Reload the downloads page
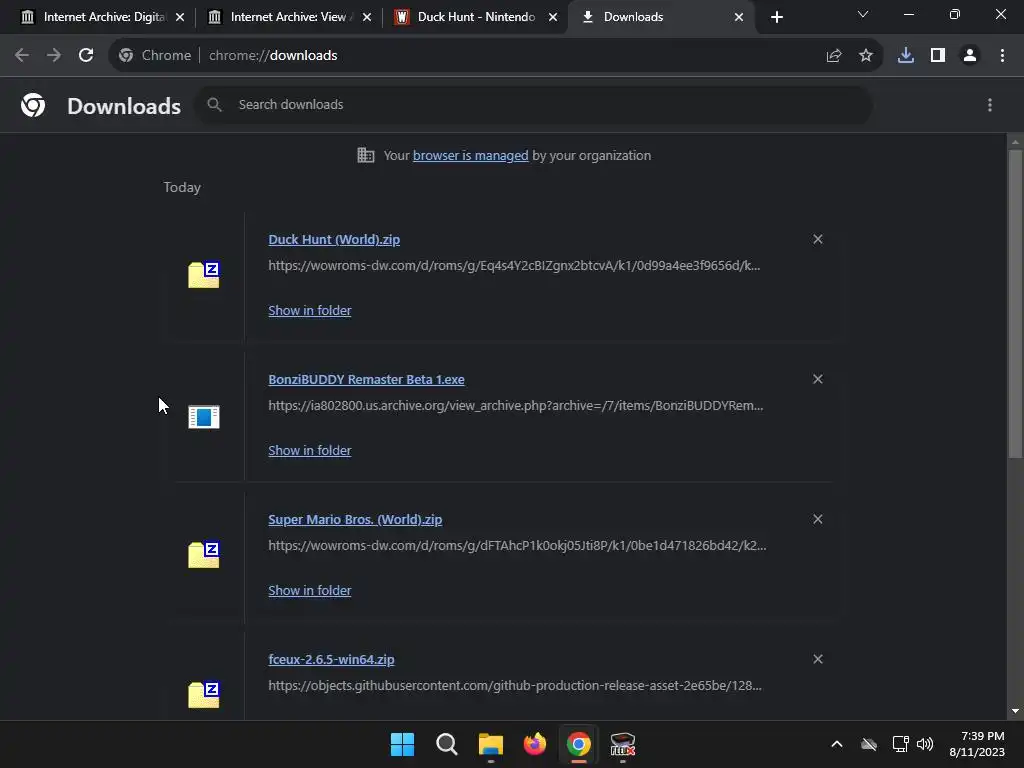The height and width of the screenshot is (768, 1024). coord(86,56)
